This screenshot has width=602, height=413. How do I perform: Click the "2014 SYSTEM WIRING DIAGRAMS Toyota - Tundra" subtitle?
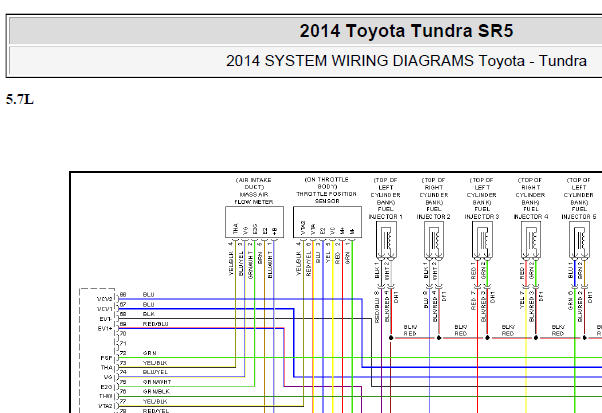point(406,61)
